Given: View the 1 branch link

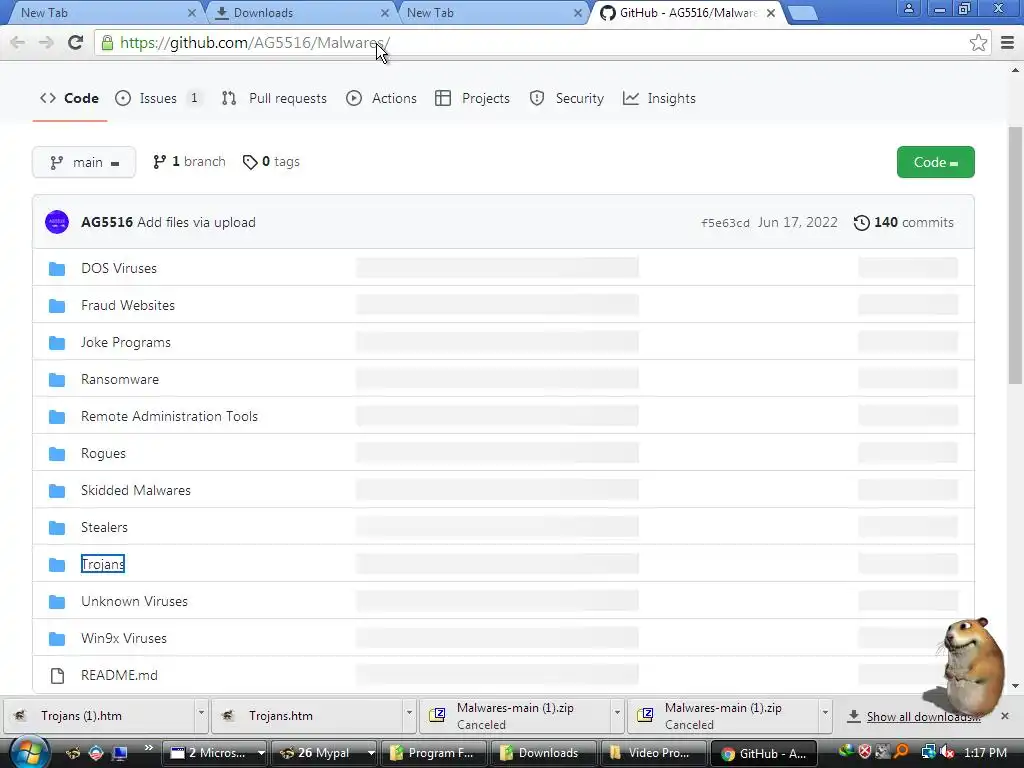Looking at the screenshot, I should [x=189, y=161].
